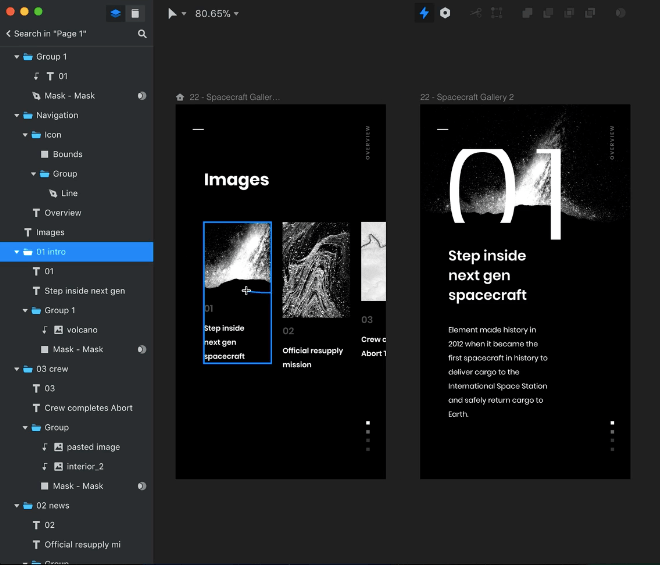Open the Layers panel icon
Screen dimensions: 660x565
click(x=115, y=13)
